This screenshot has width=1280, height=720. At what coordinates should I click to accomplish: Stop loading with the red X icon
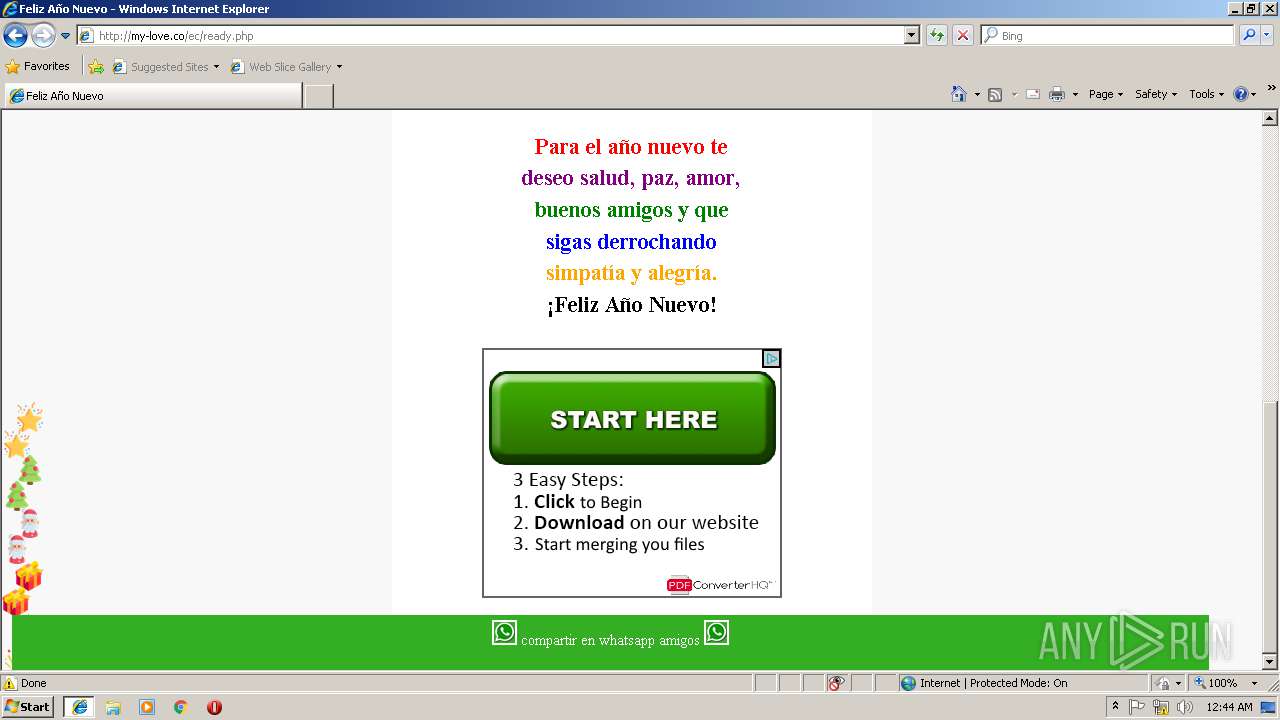click(963, 35)
